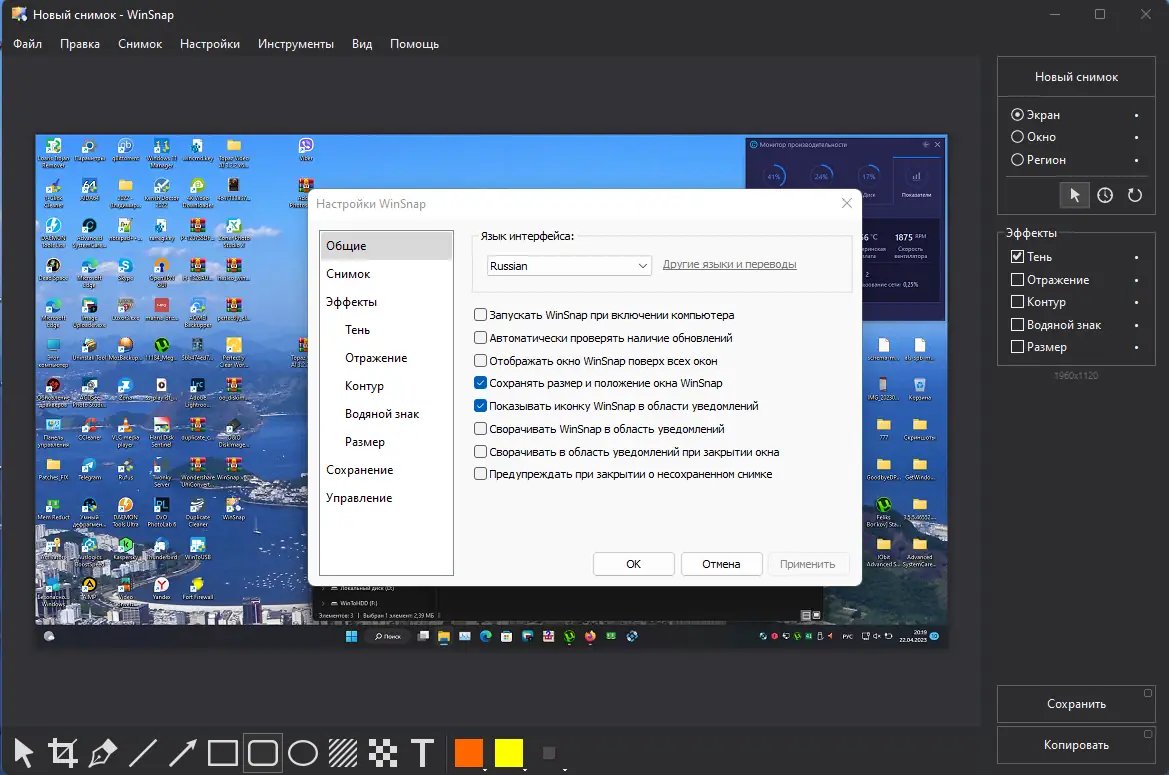The height and width of the screenshot is (775, 1169).
Task: Open the Помощь menu
Action: pos(414,44)
